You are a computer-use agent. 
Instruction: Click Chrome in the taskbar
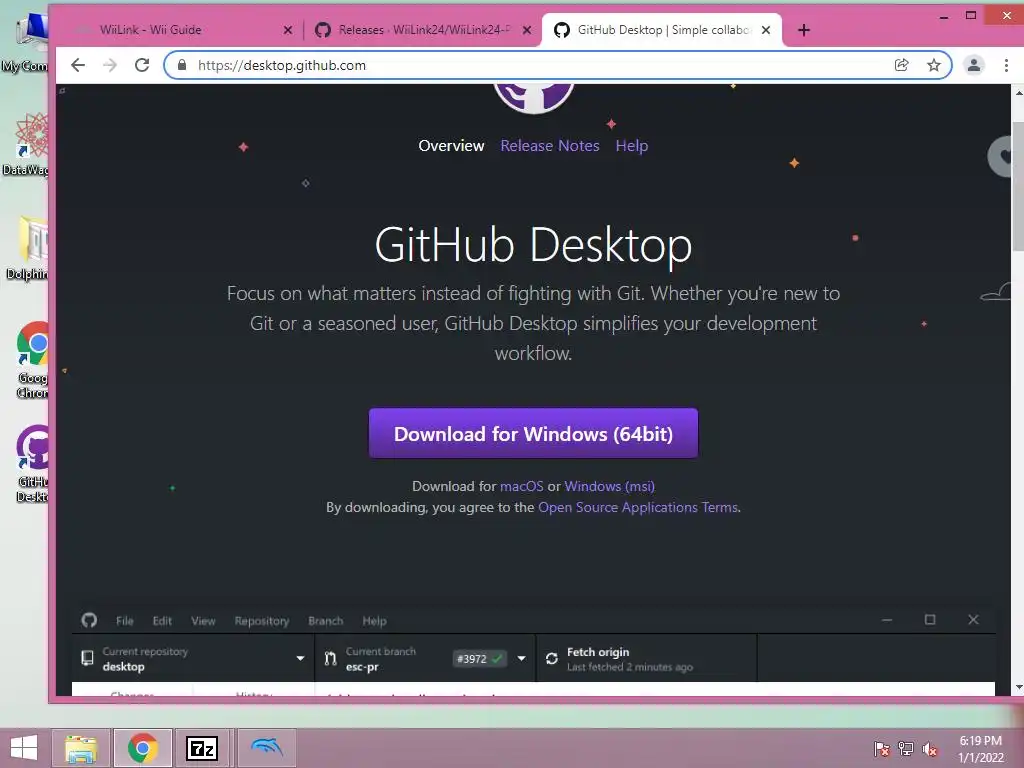(x=143, y=748)
